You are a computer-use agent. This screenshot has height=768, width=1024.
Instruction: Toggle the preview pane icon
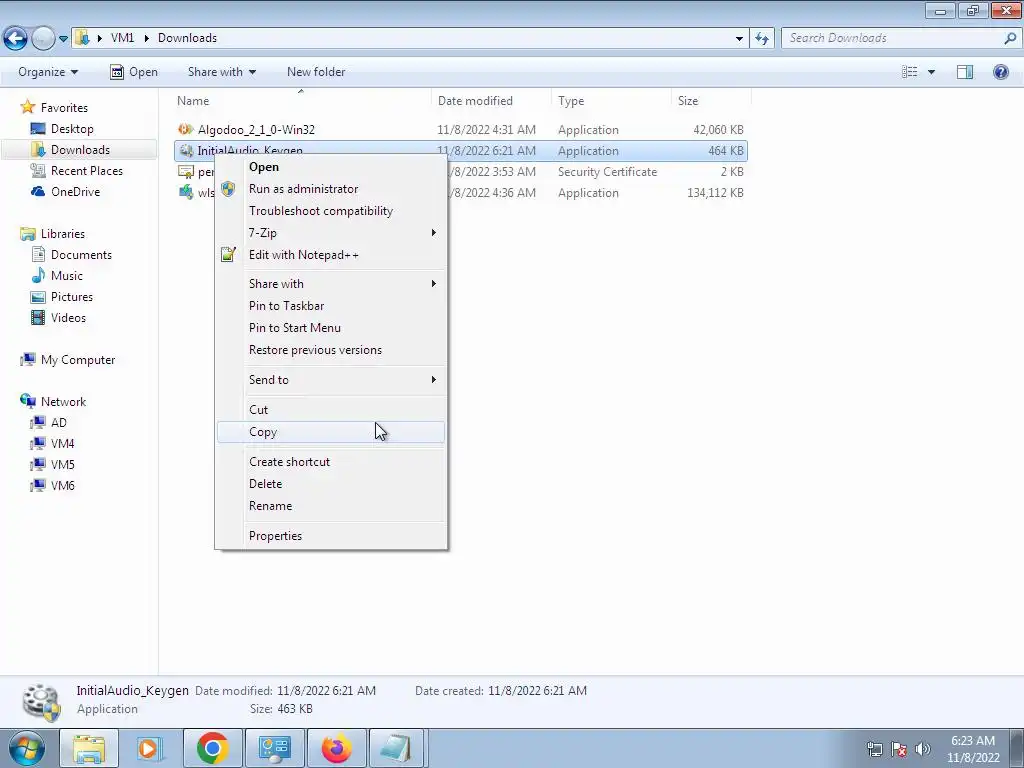pos(965,72)
